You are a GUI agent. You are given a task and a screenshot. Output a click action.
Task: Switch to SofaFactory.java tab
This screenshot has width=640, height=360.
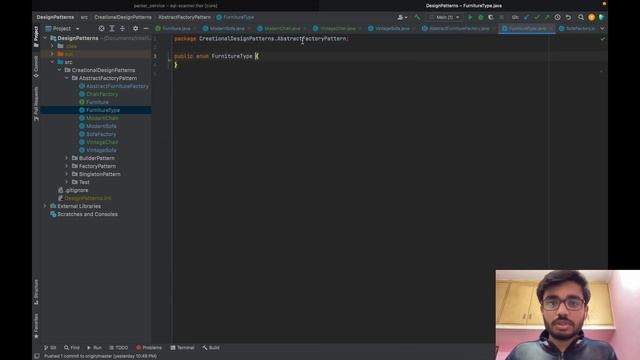577,29
